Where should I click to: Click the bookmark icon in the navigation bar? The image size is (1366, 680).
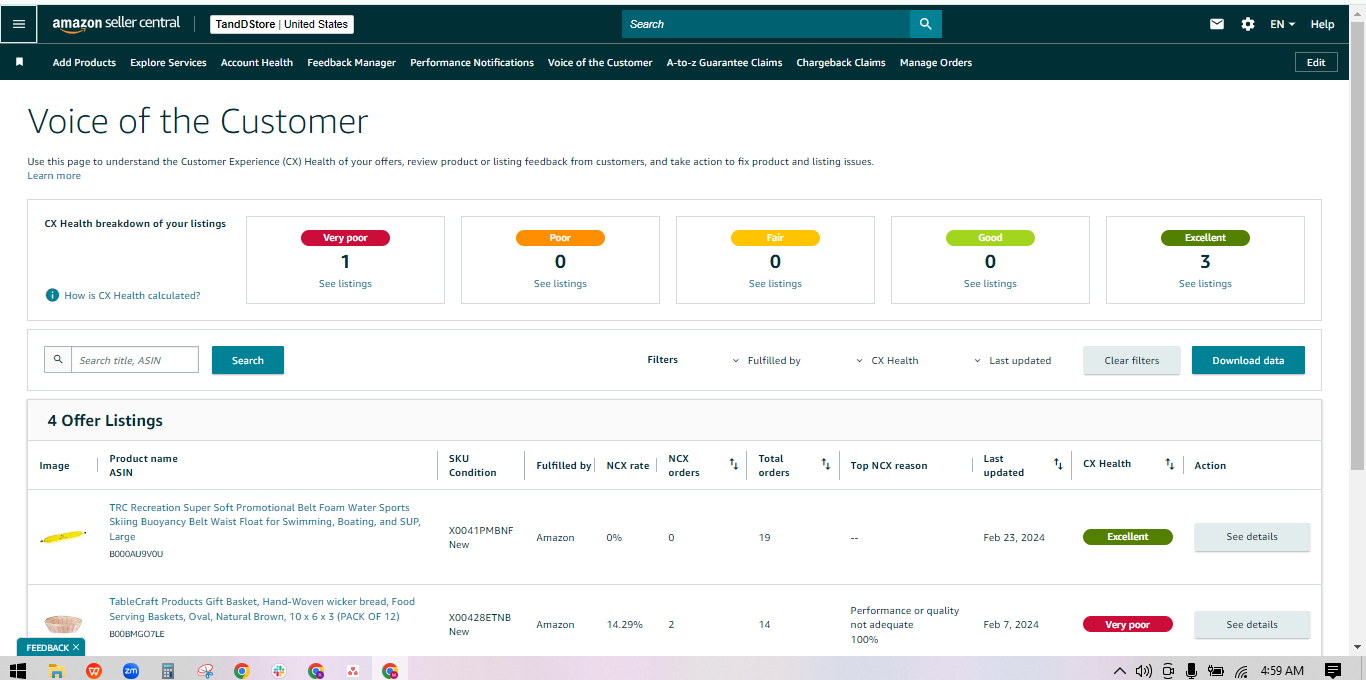click(x=19, y=62)
